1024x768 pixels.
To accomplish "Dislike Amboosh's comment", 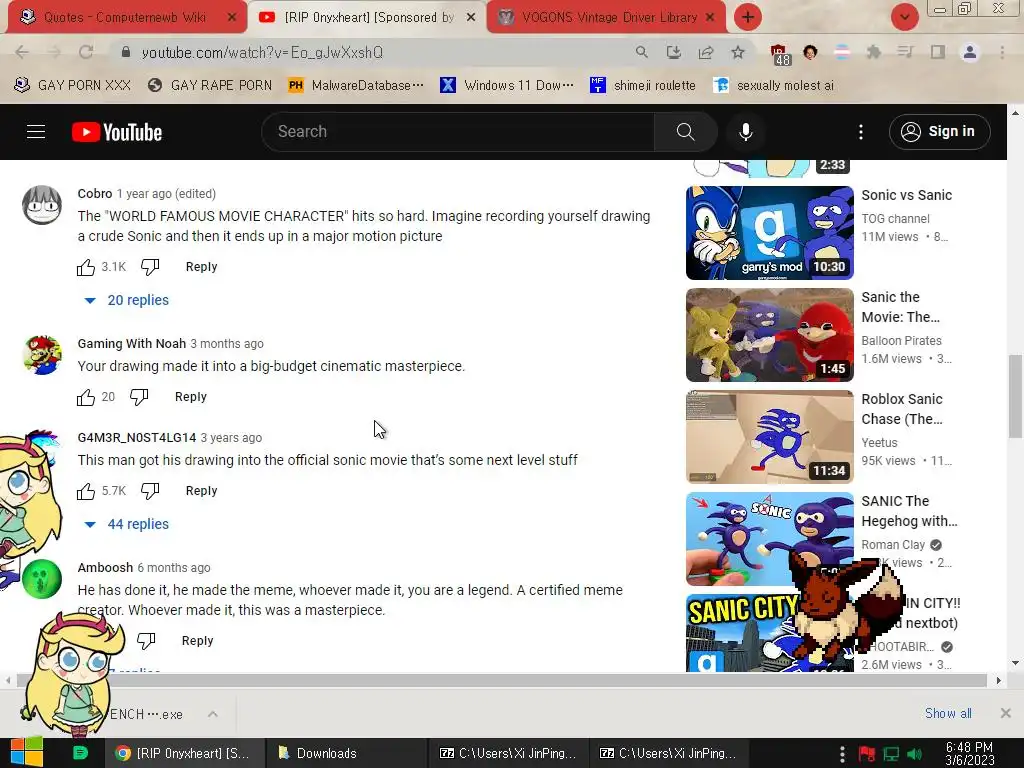I will [x=146, y=641].
